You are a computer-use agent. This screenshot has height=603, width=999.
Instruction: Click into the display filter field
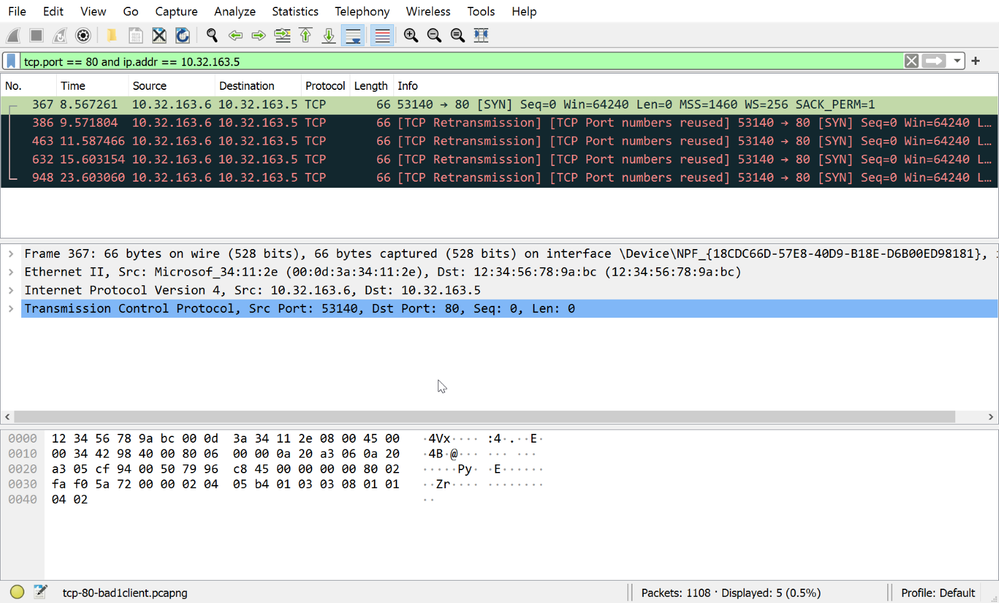(462, 61)
